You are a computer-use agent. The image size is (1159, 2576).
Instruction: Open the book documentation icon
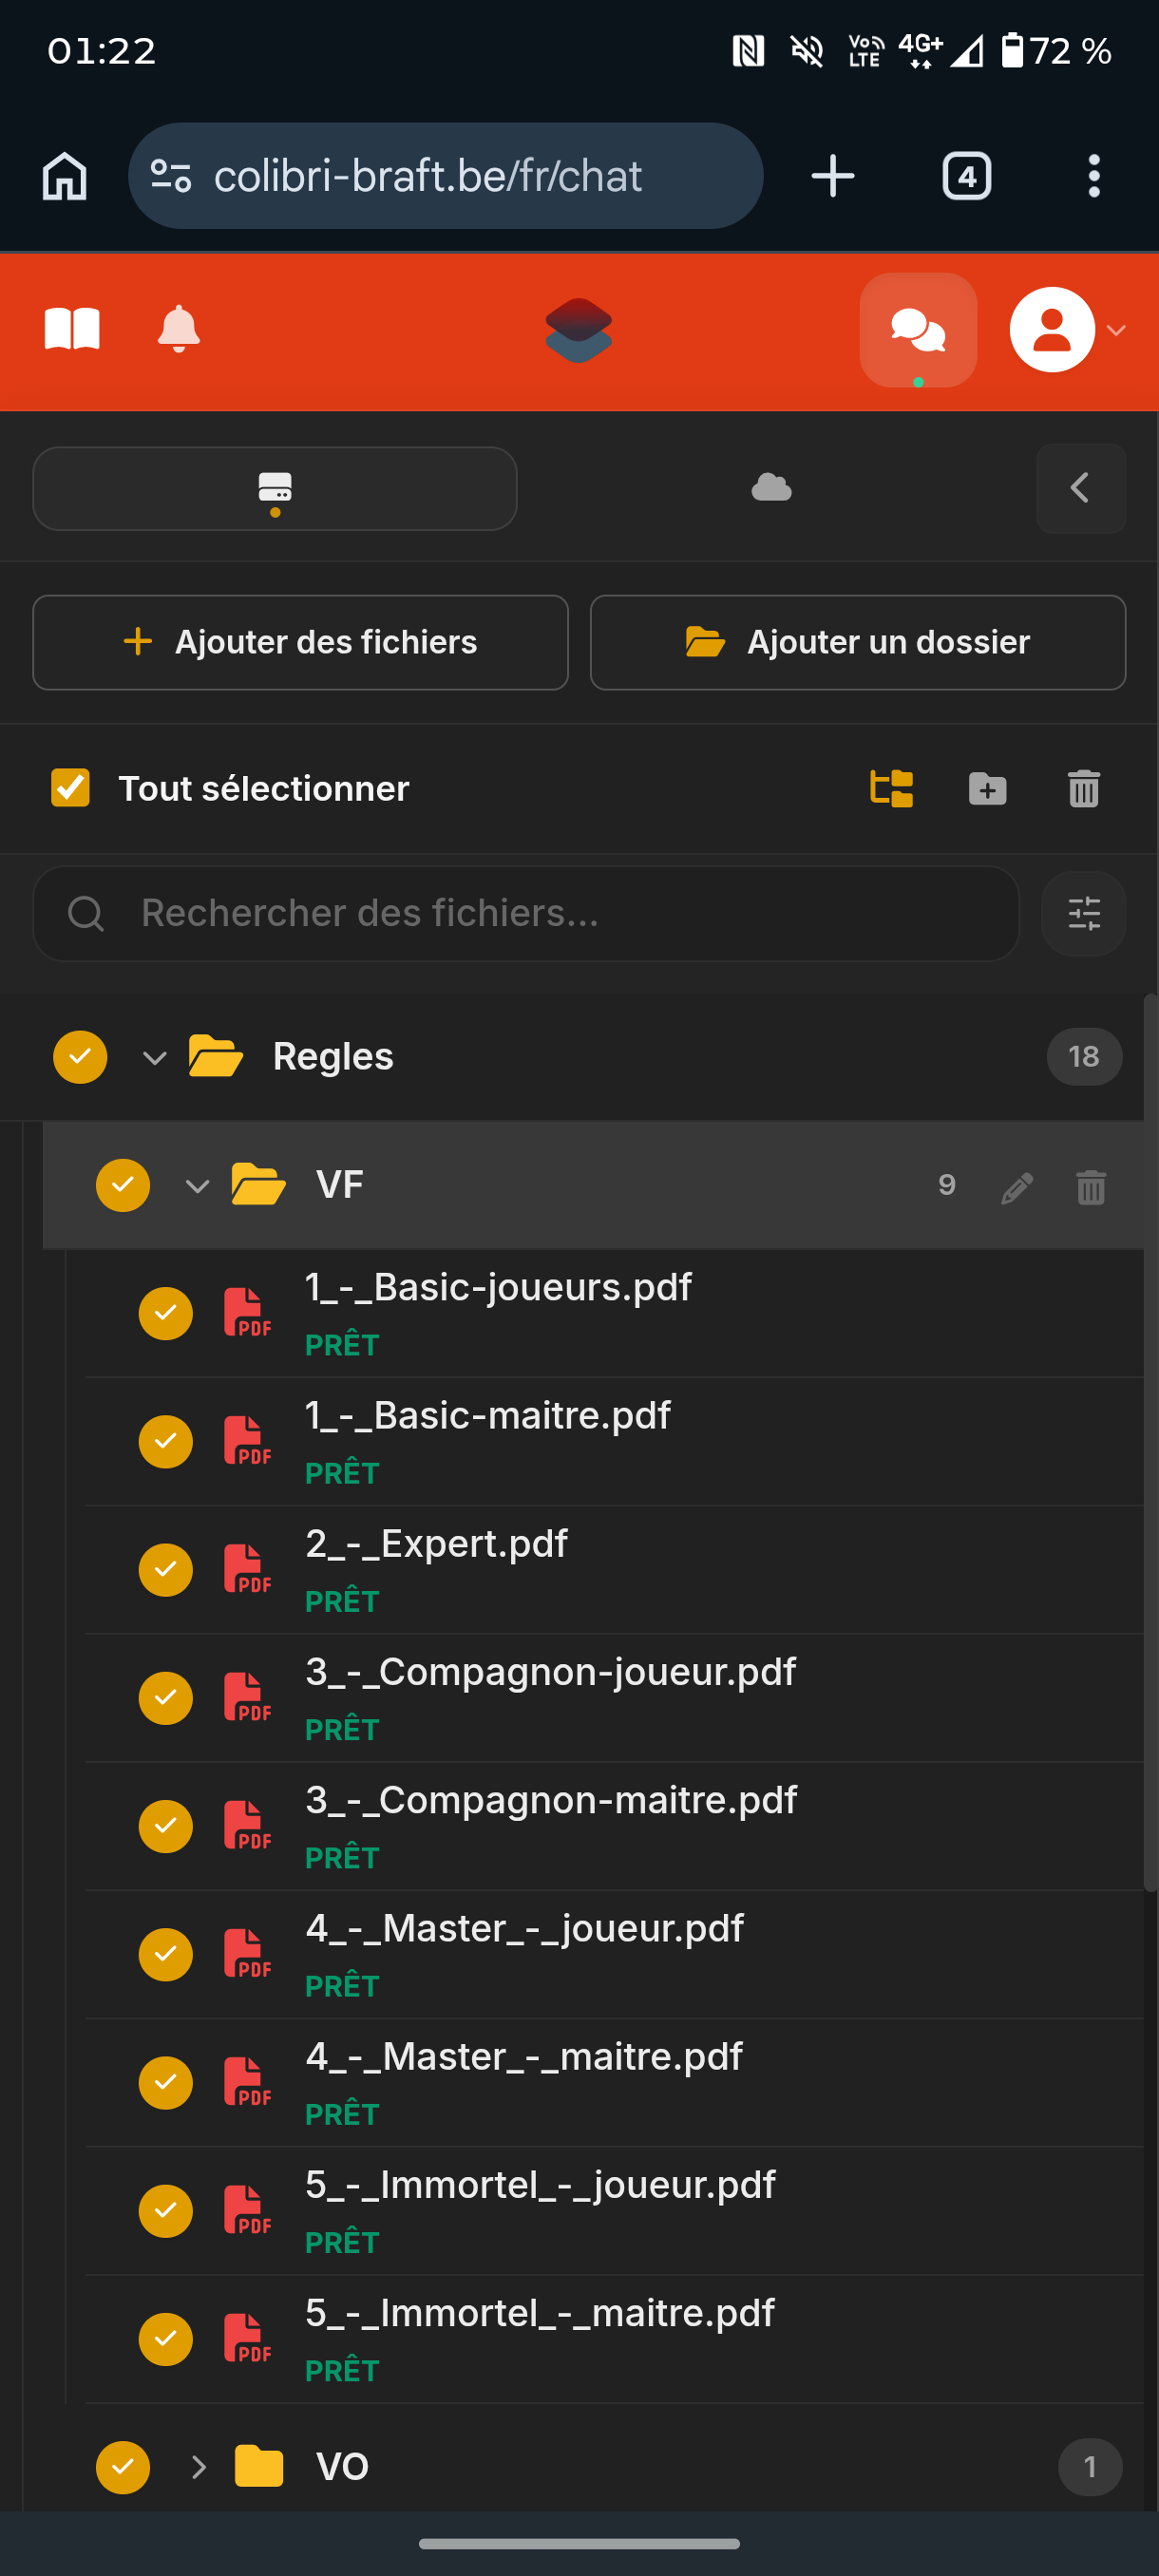point(72,329)
